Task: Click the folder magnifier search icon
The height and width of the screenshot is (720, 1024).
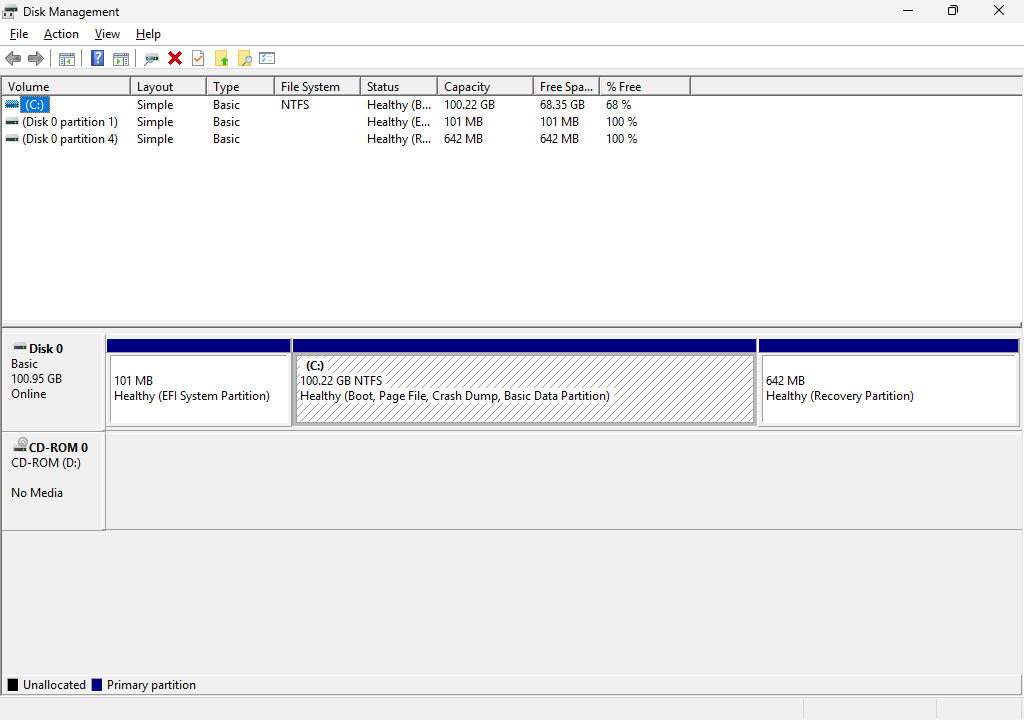Action: click(245, 59)
